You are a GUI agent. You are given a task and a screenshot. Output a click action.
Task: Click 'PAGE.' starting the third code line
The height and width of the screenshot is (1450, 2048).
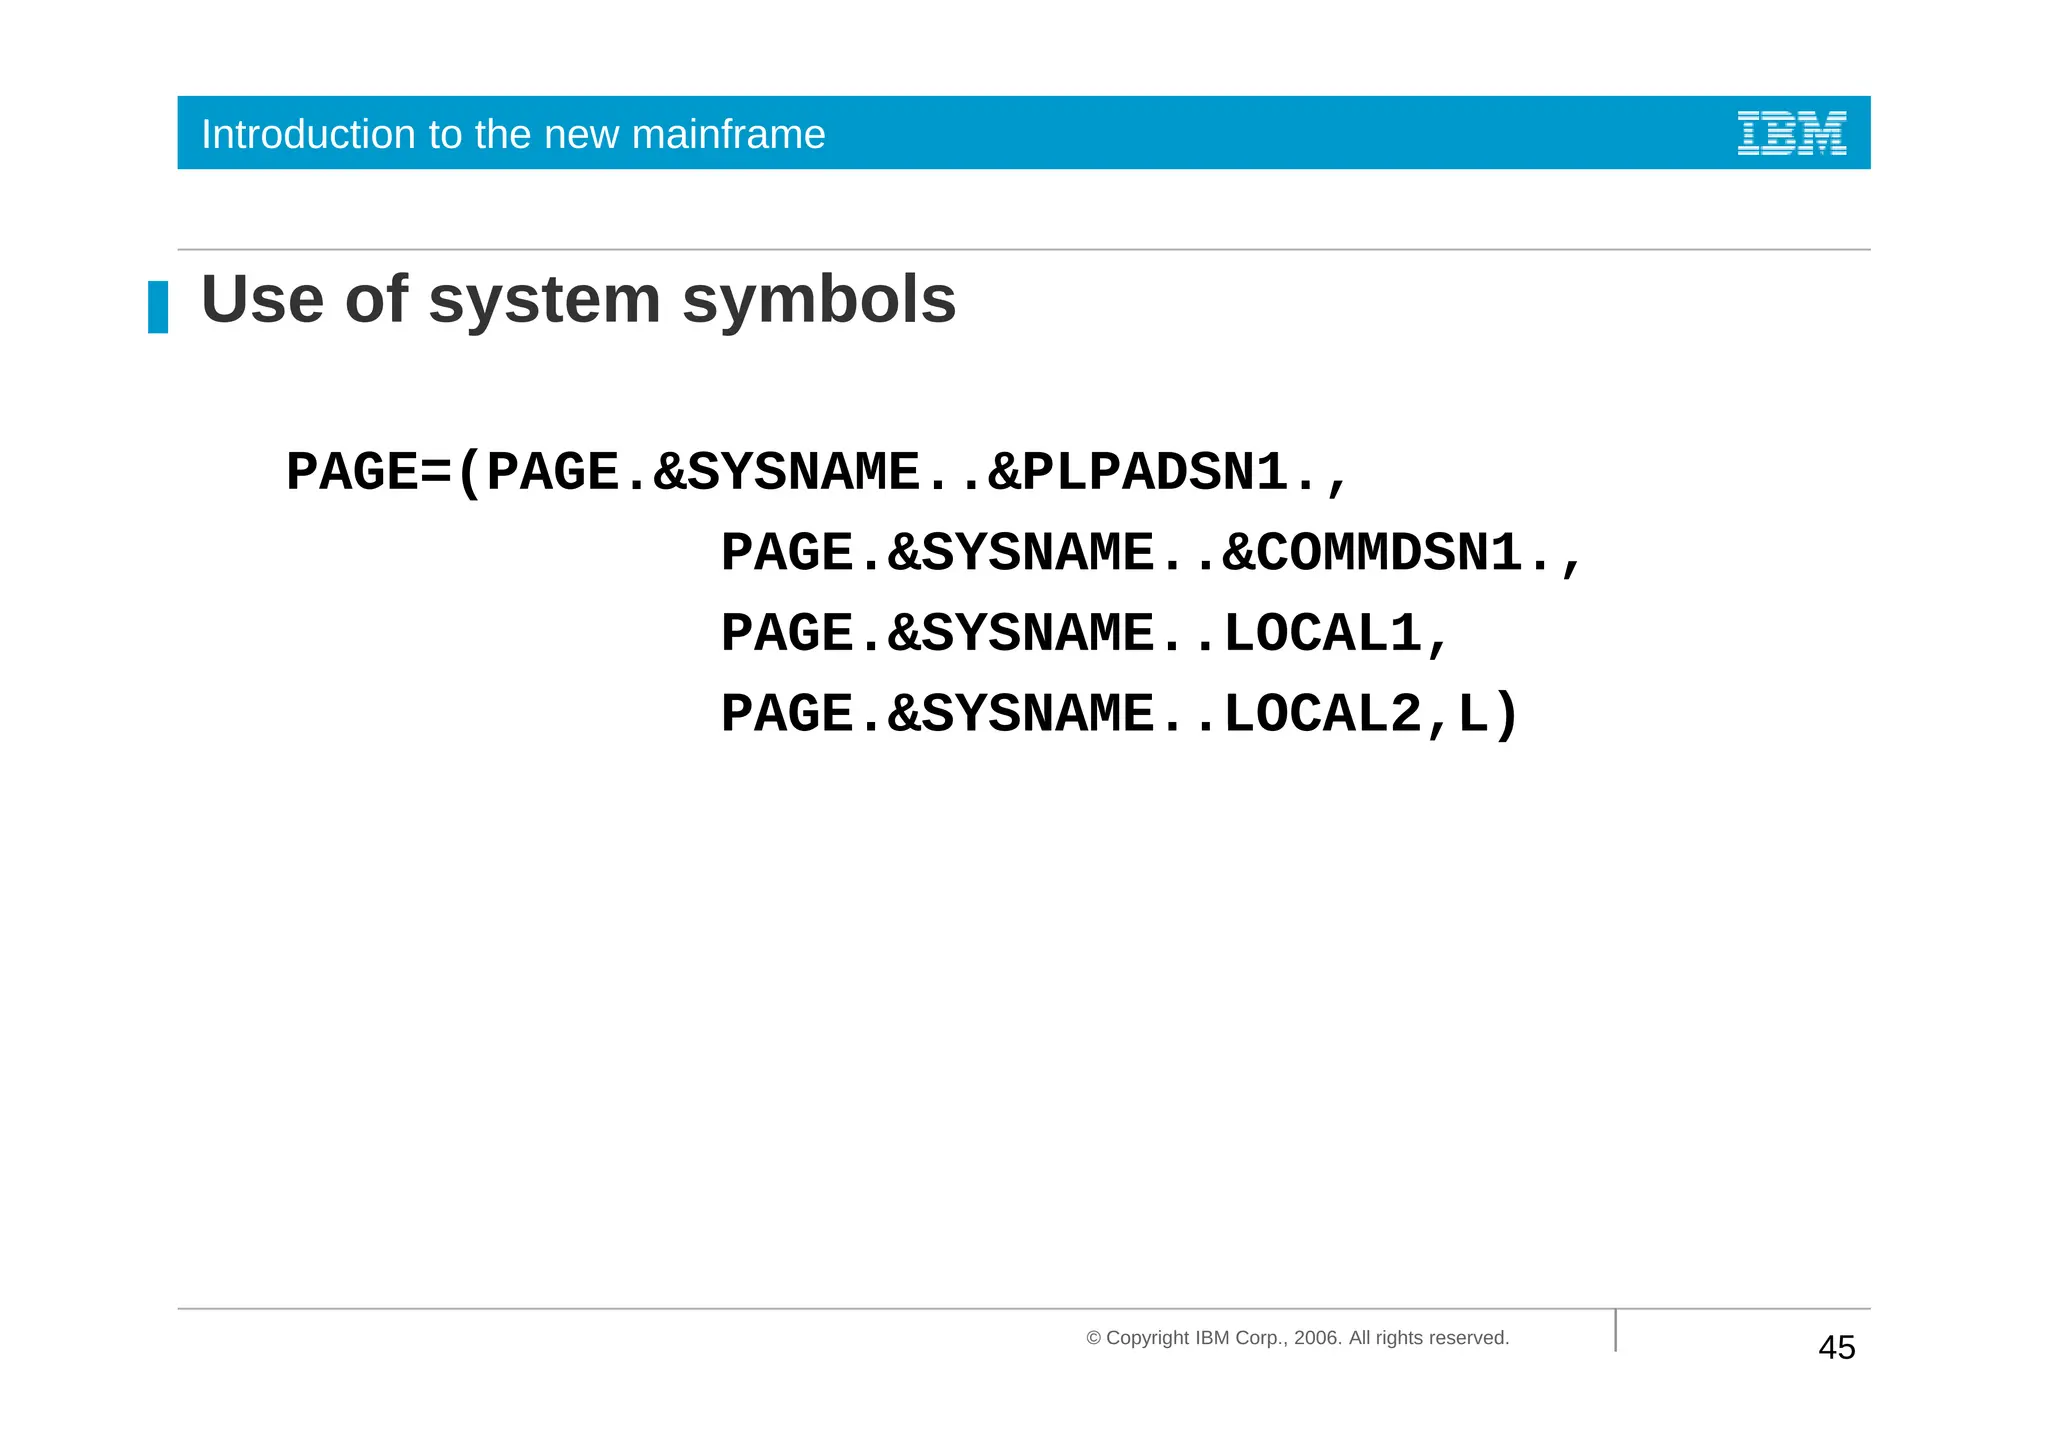(802, 634)
